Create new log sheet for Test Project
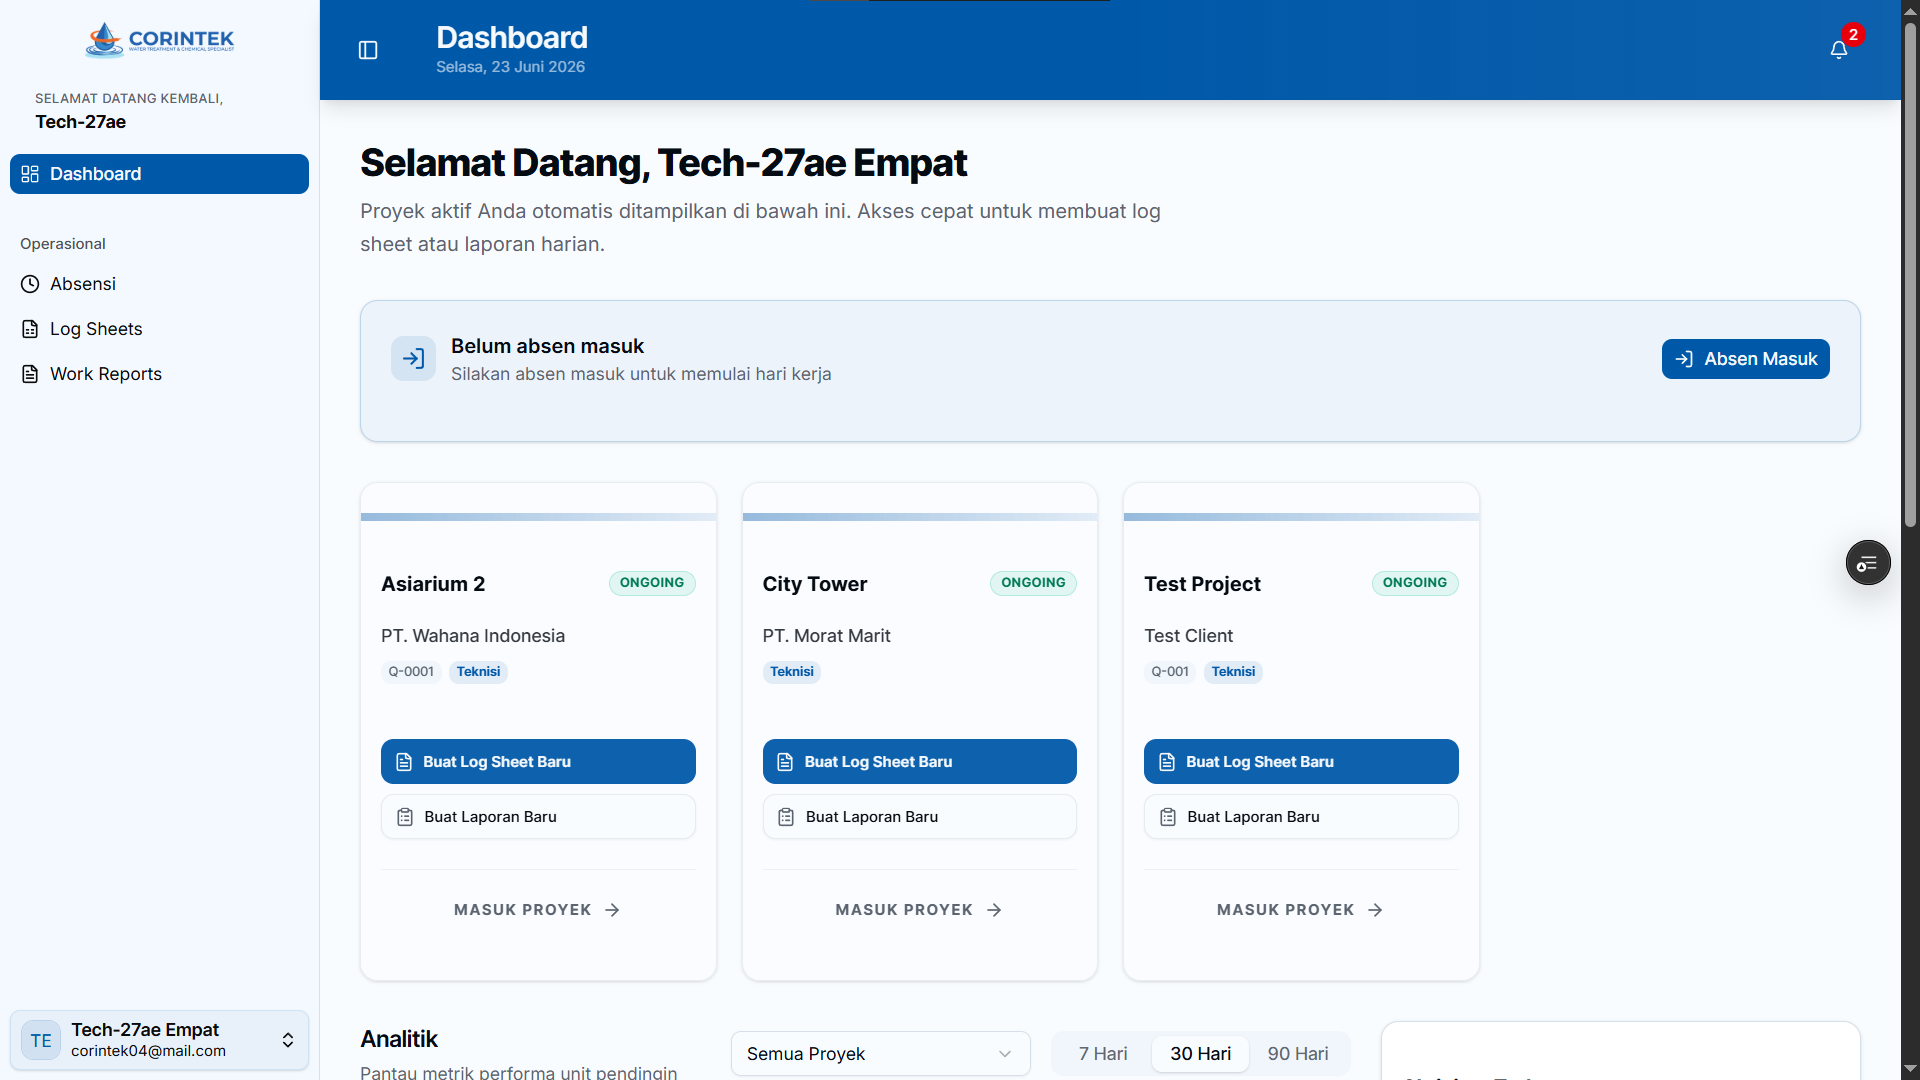 (1301, 762)
